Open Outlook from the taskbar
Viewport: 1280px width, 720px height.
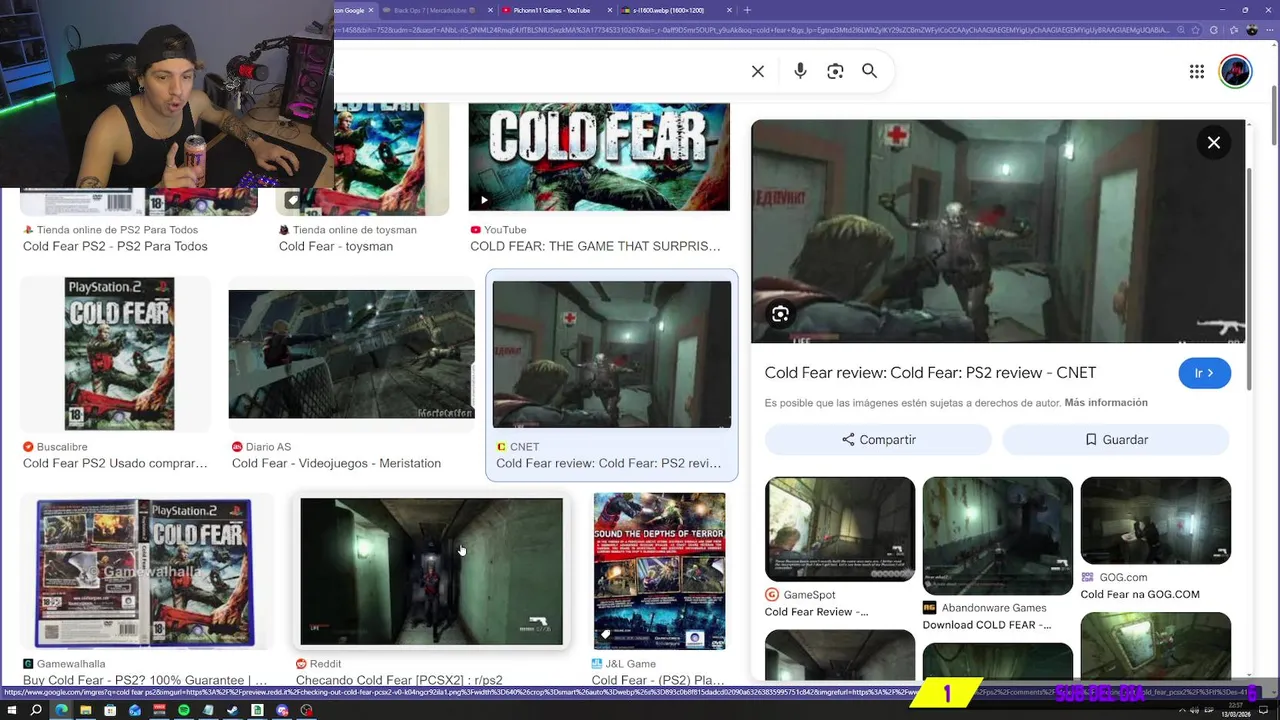coord(135,710)
